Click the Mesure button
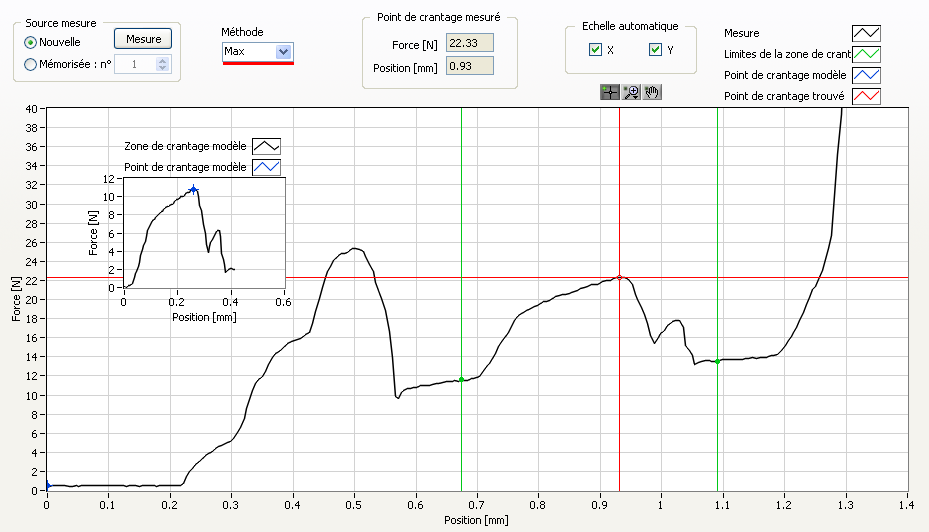929x532 pixels. 143,39
